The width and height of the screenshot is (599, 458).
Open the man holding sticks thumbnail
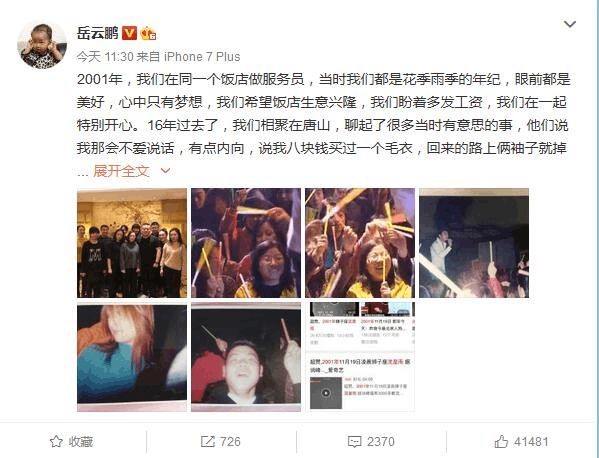click(246, 357)
